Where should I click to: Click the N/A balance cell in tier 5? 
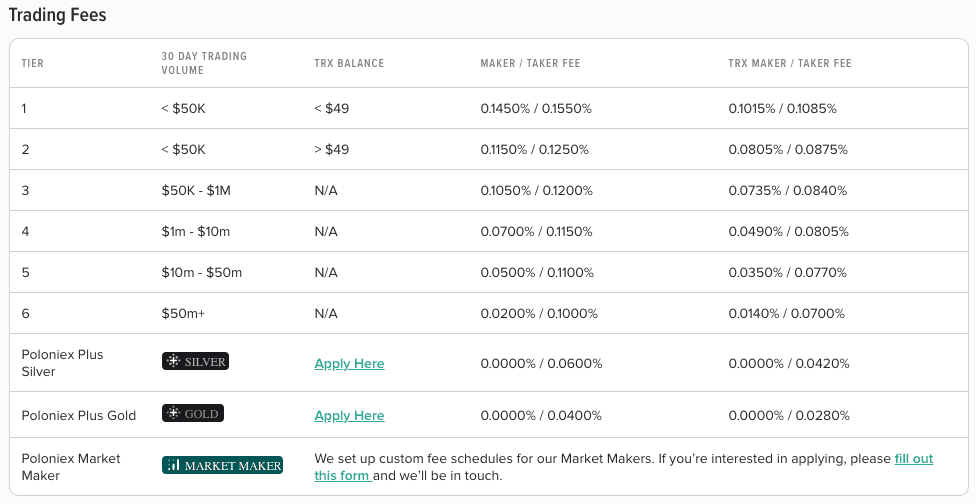tap(326, 273)
